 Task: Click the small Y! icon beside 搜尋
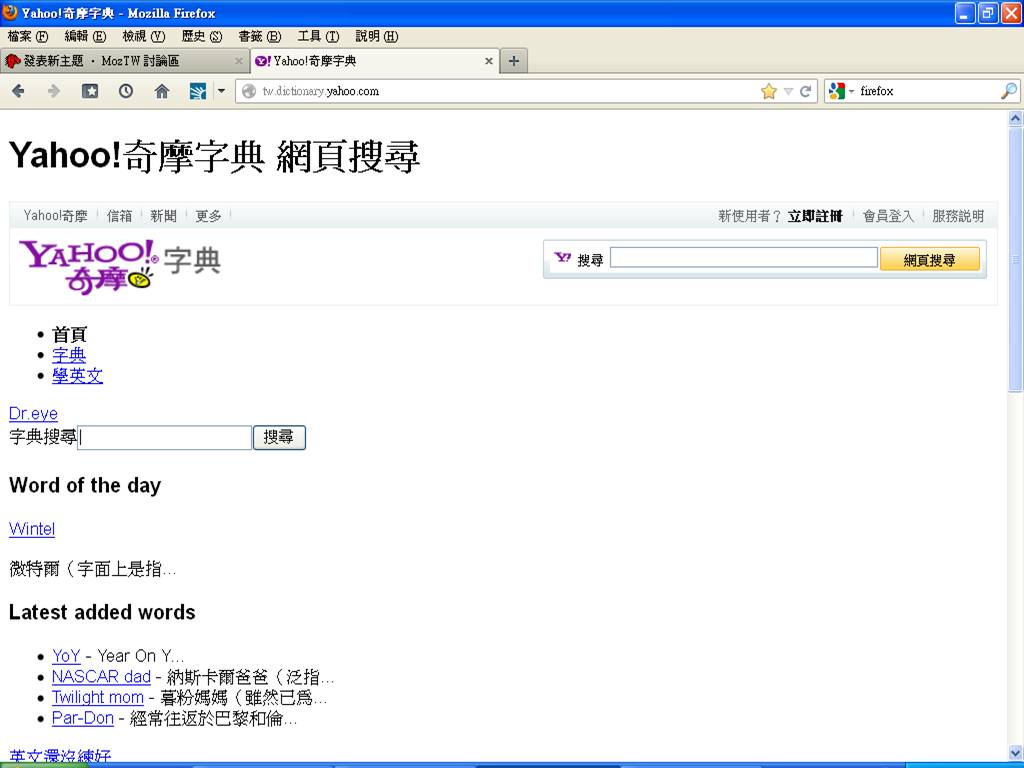(562, 258)
